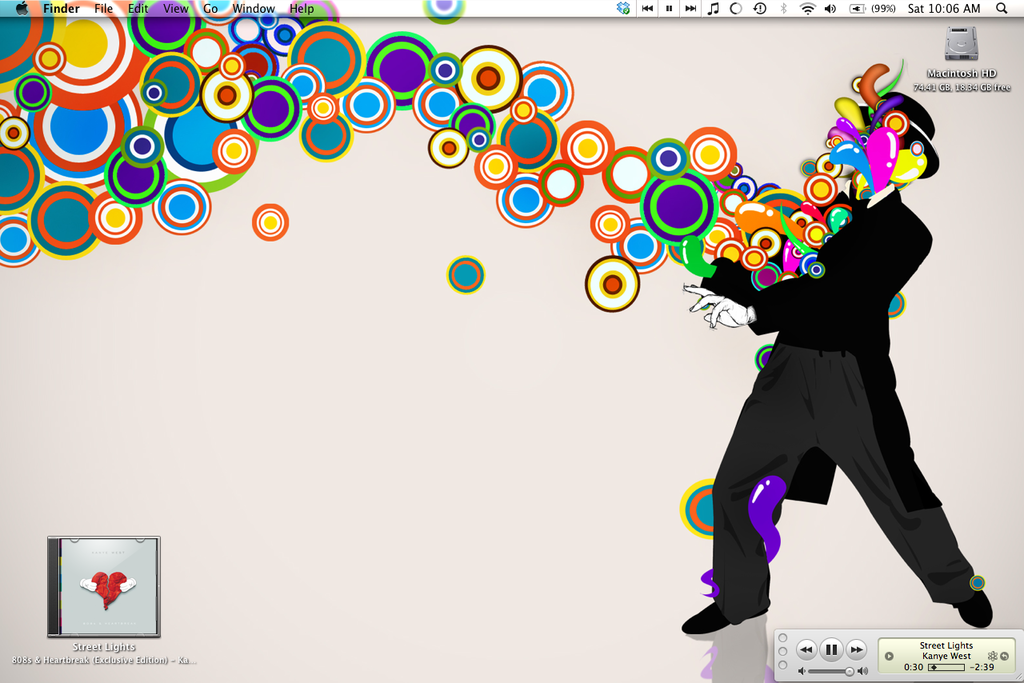Fast forward track in iTunes mini player
Viewport: 1024px width, 683px height.
point(856,650)
